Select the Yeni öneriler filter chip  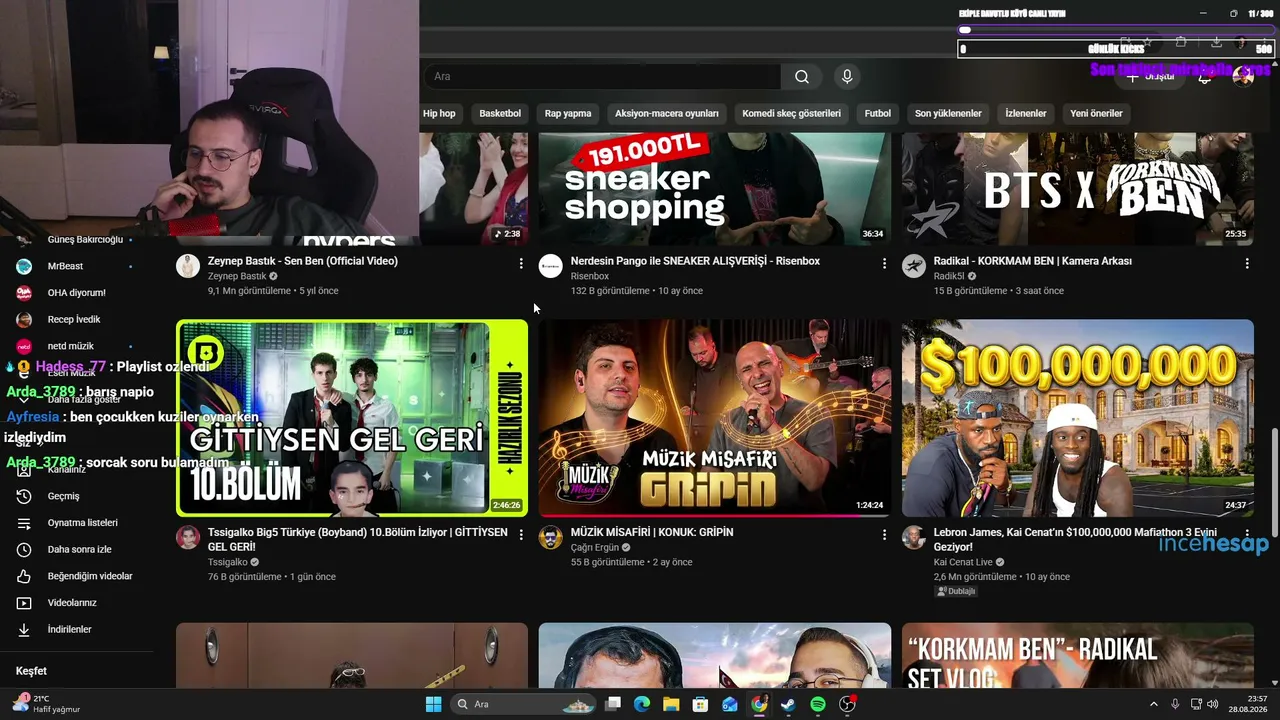pos(1097,114)
